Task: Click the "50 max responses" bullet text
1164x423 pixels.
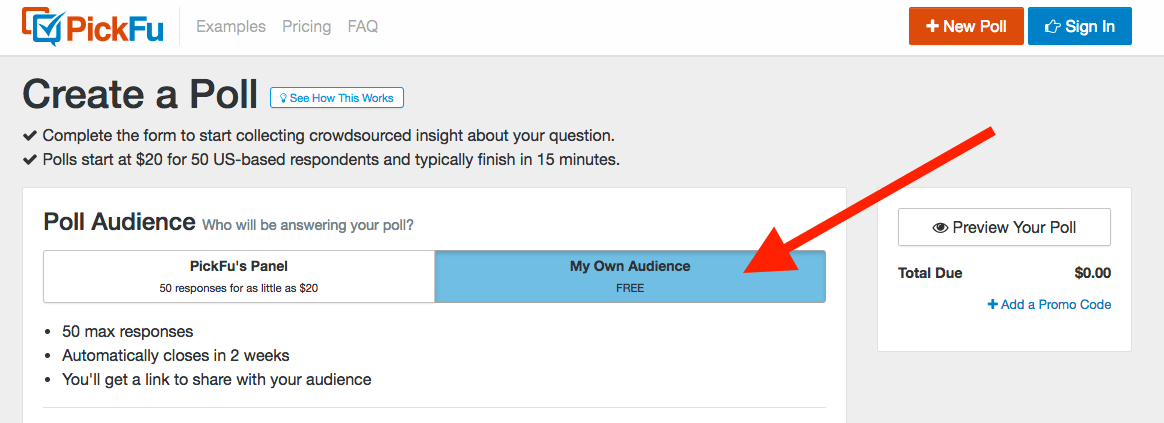Action: 127,331
